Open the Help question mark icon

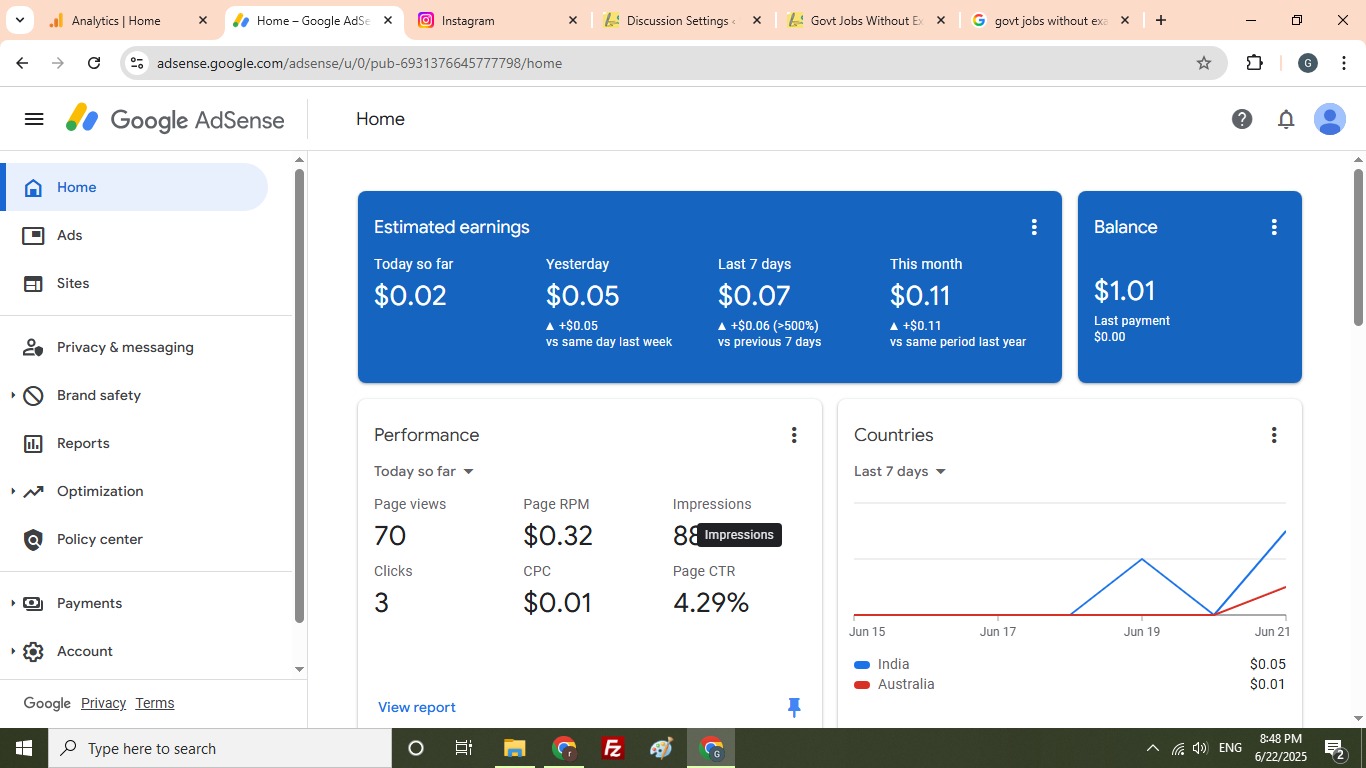pyautogui.click(x=1242, y=119)
